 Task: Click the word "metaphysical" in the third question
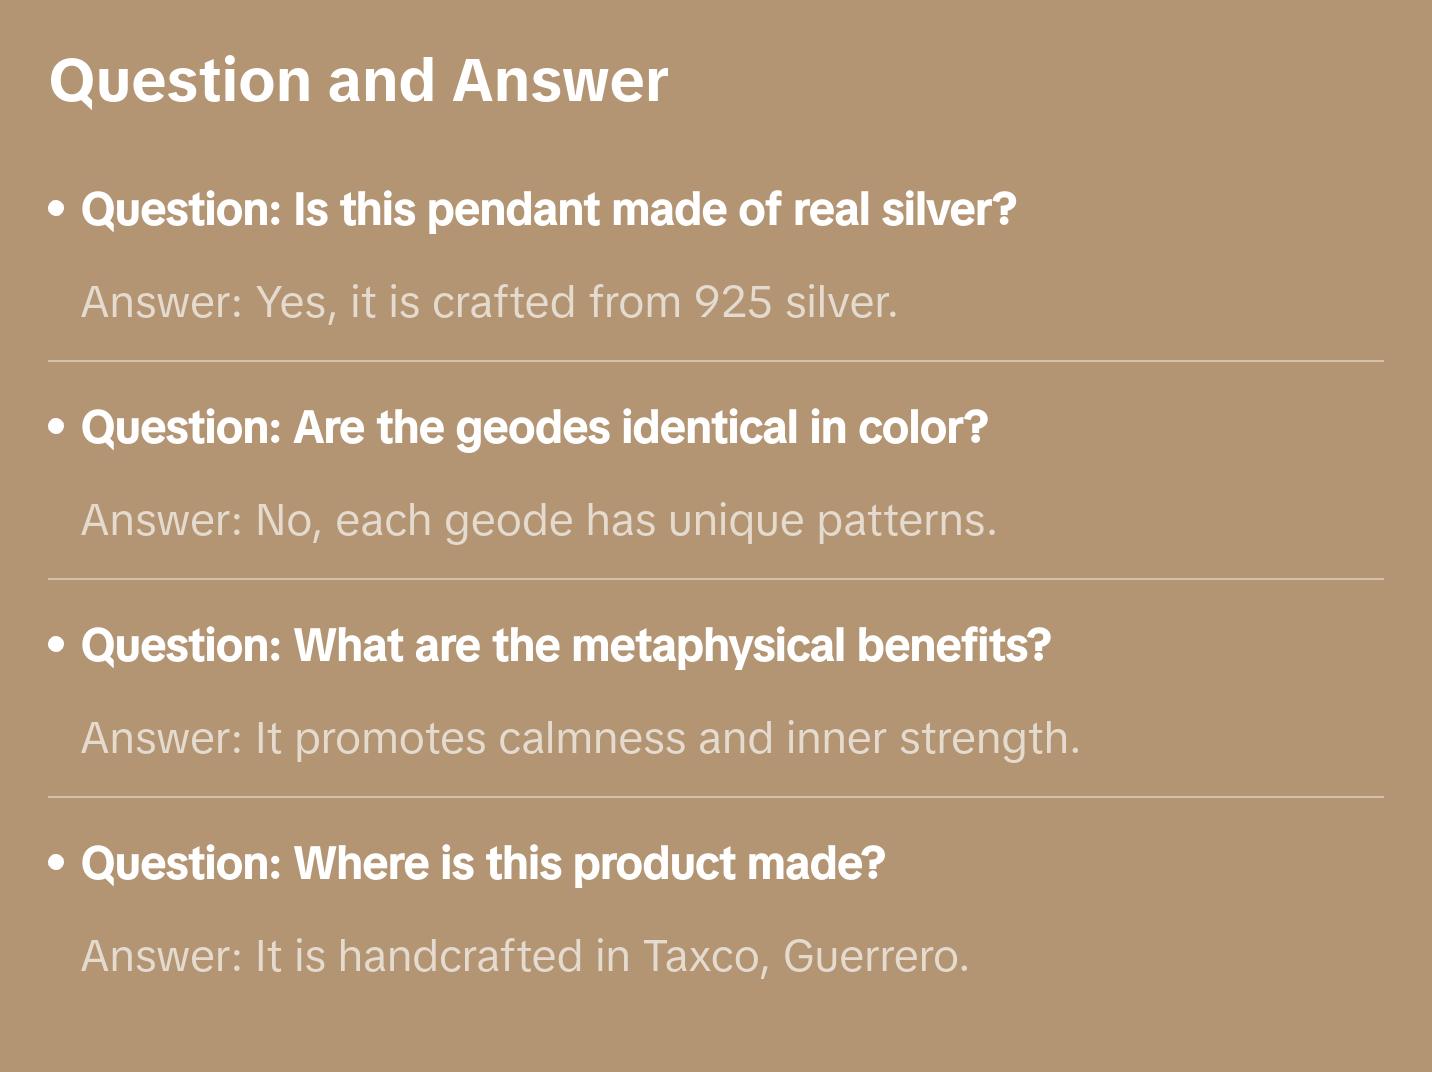point(708,646)
